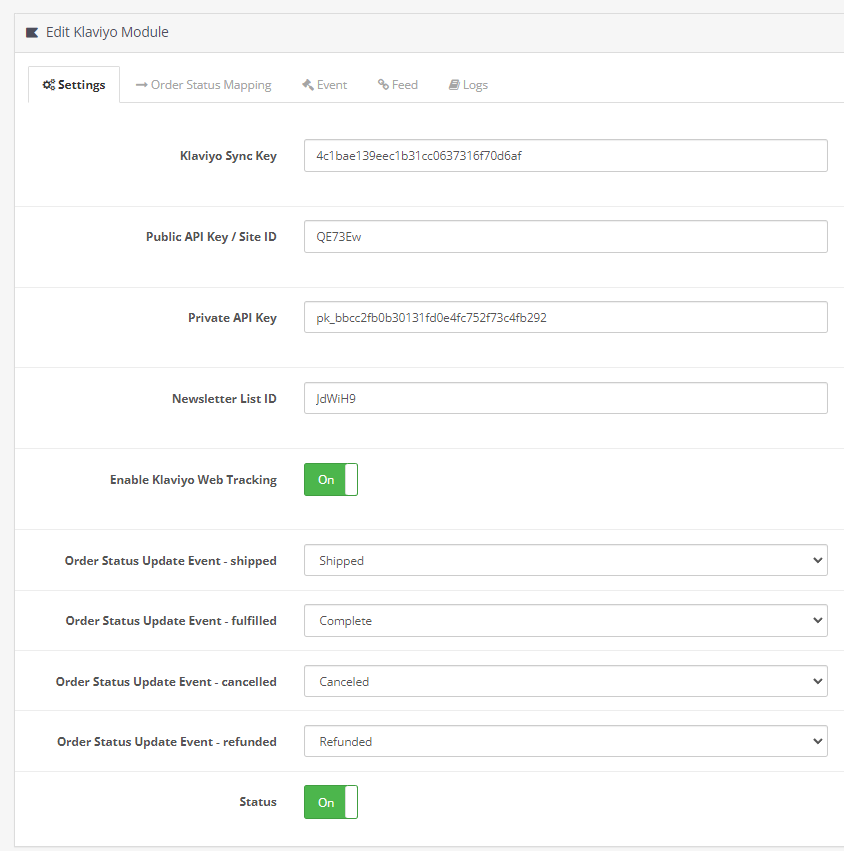The height and width of the screenshot is (851, 844).
Task: Expand the cancelled order status dropdown
Action: coord(566,681)
